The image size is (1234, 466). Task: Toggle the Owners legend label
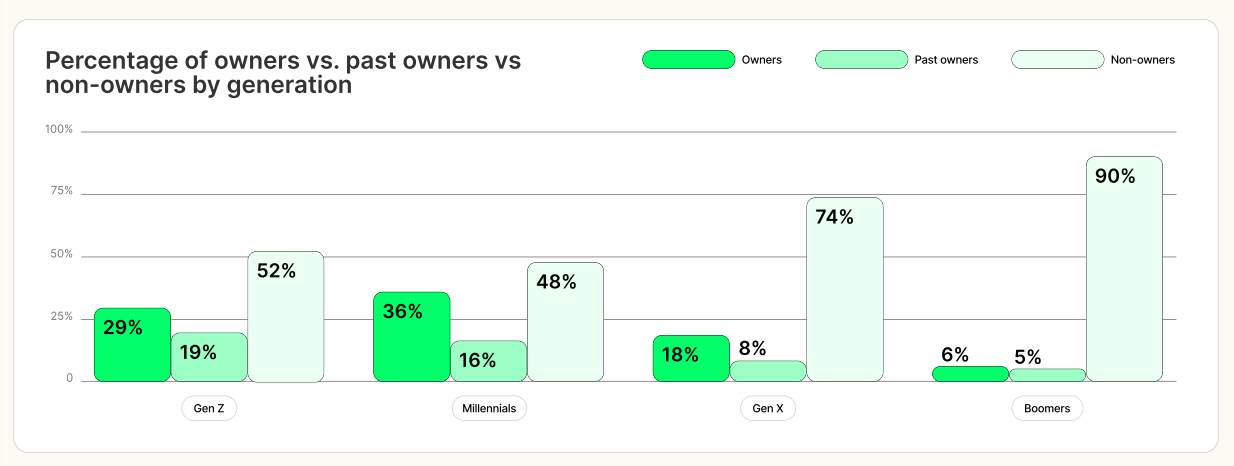[762, 60]
